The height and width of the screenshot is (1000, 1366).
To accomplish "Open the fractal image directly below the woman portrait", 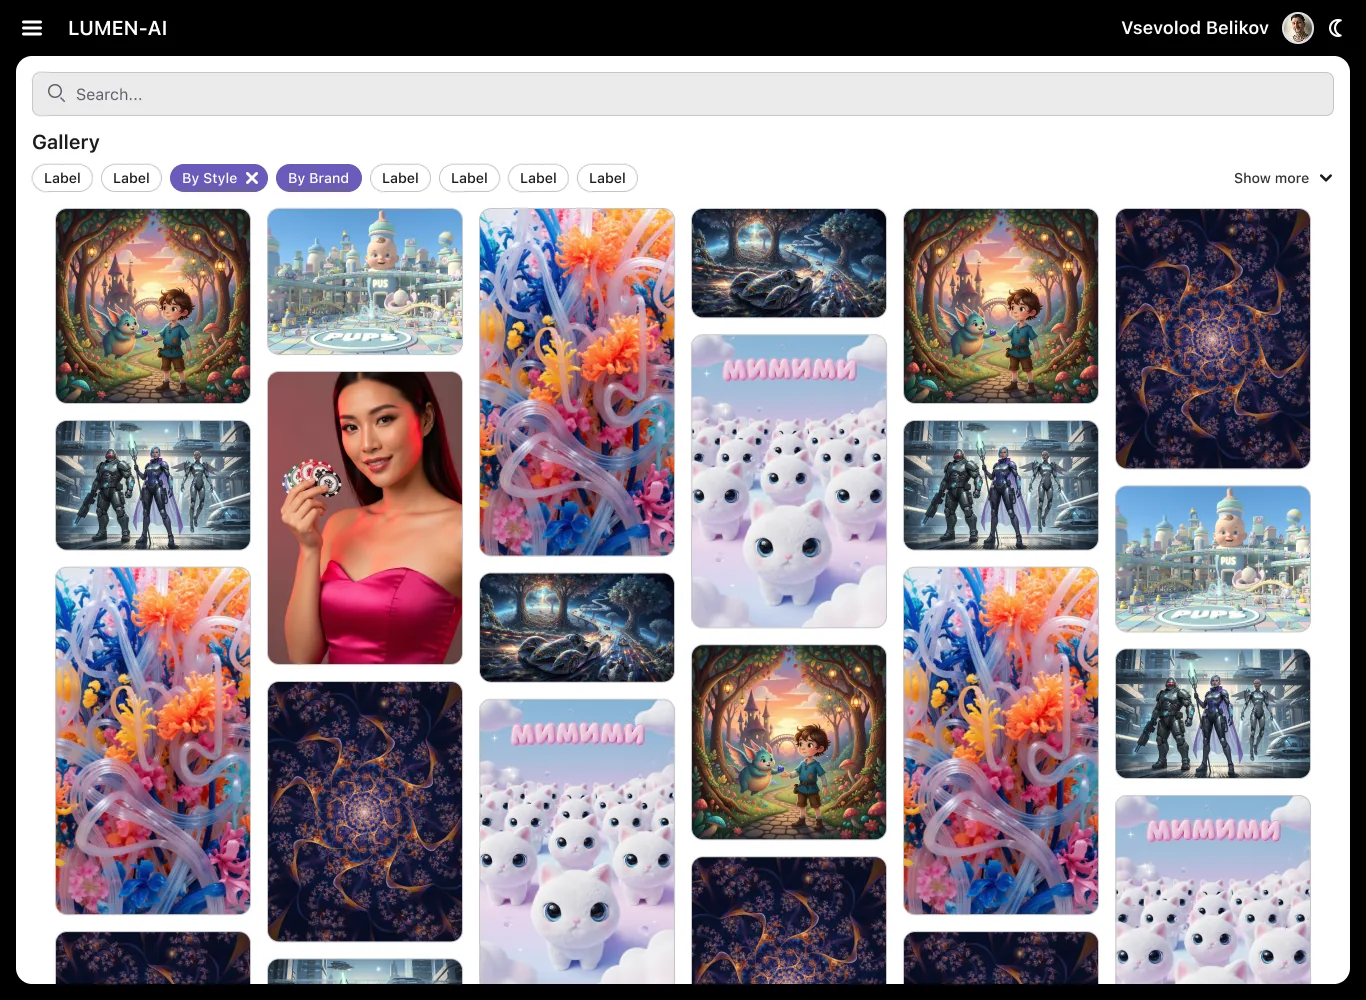I will click(365, 811).
